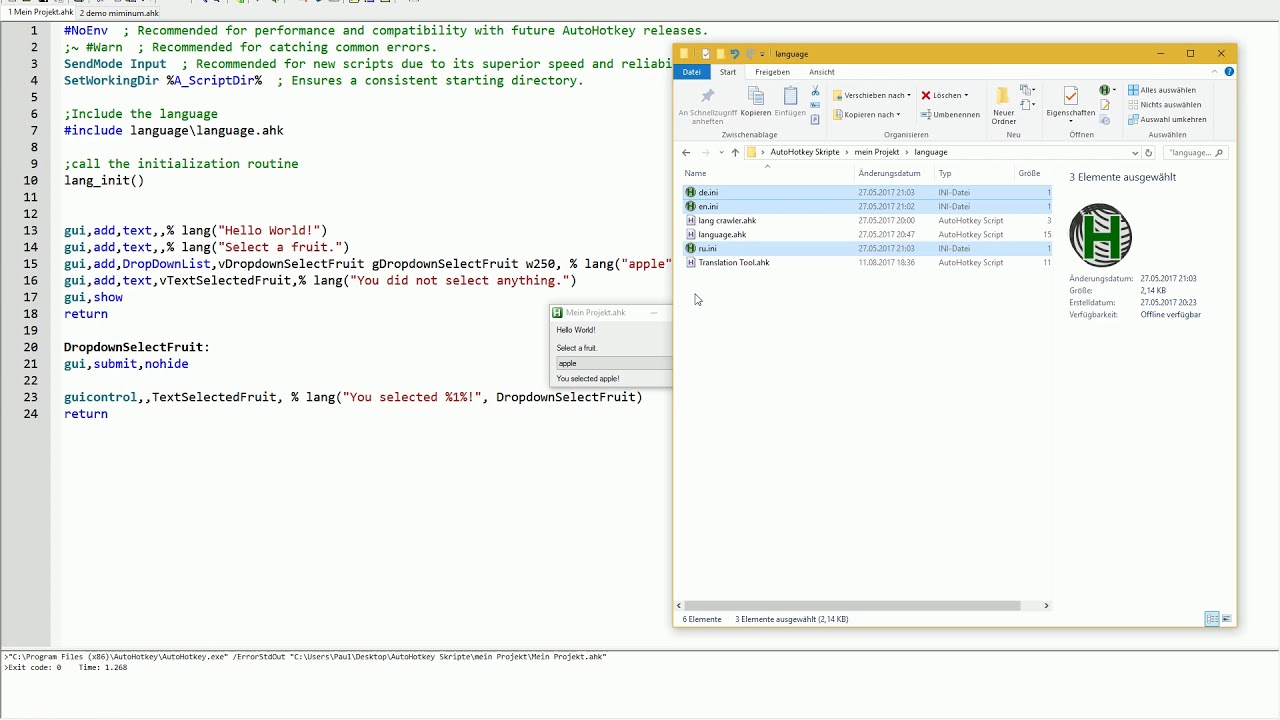Open Eigenschaften properties icon
The image size is (1280, 720).
coord(1070,103)
